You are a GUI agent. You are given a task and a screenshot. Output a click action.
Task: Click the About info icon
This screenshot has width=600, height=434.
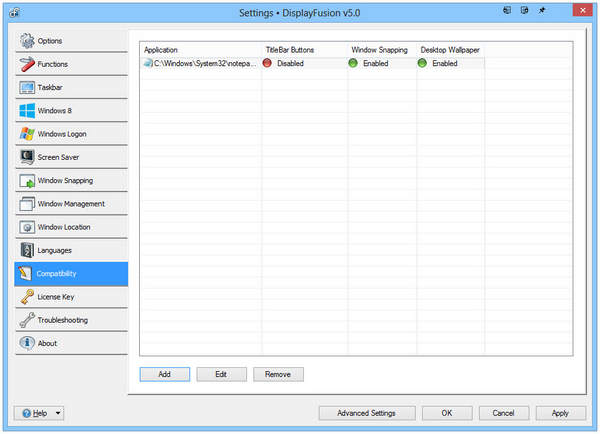click(x=27, y=343)
